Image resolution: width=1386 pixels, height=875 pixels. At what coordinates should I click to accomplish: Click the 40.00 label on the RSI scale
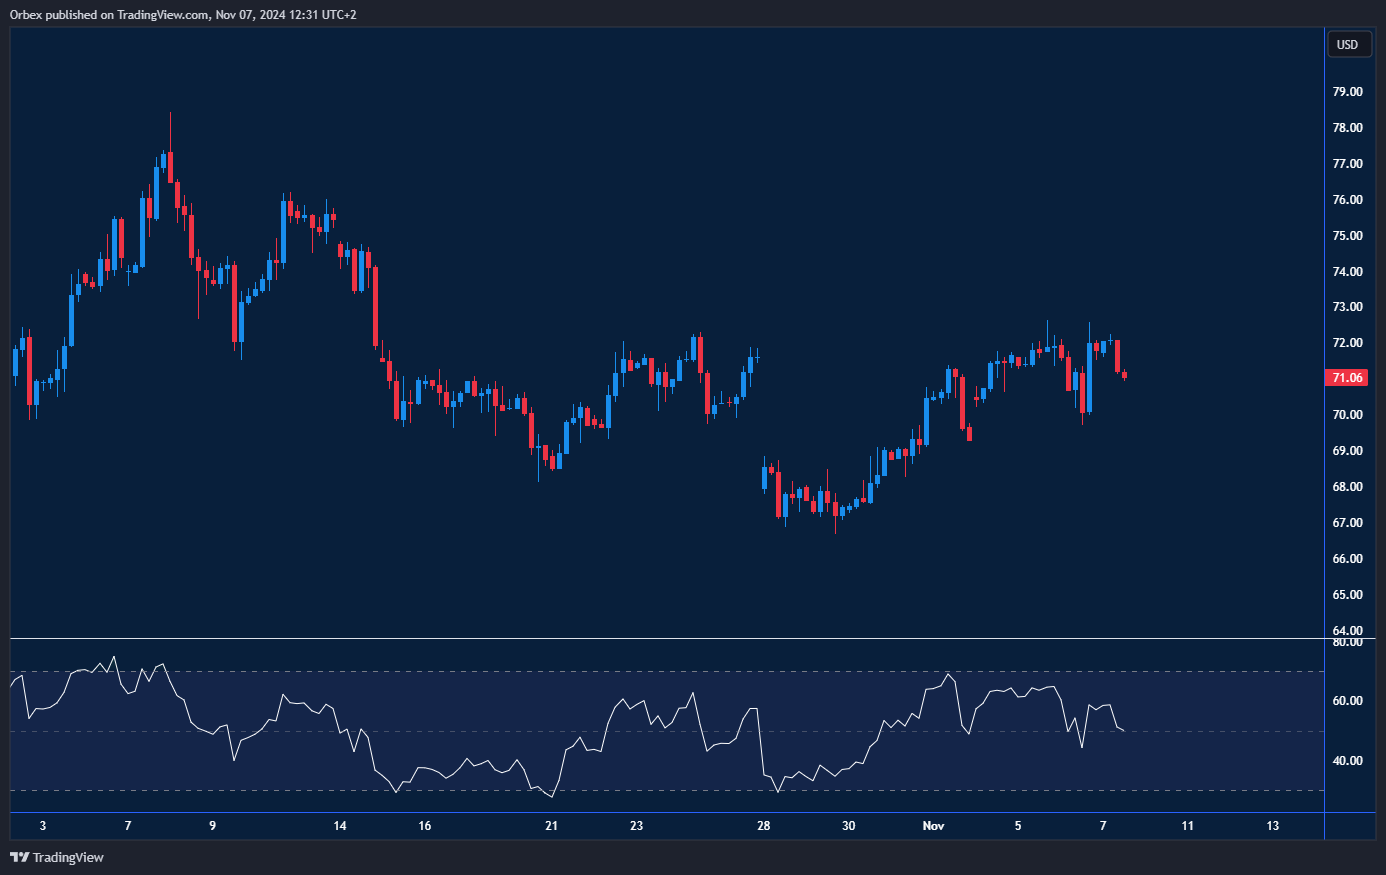1347,761
